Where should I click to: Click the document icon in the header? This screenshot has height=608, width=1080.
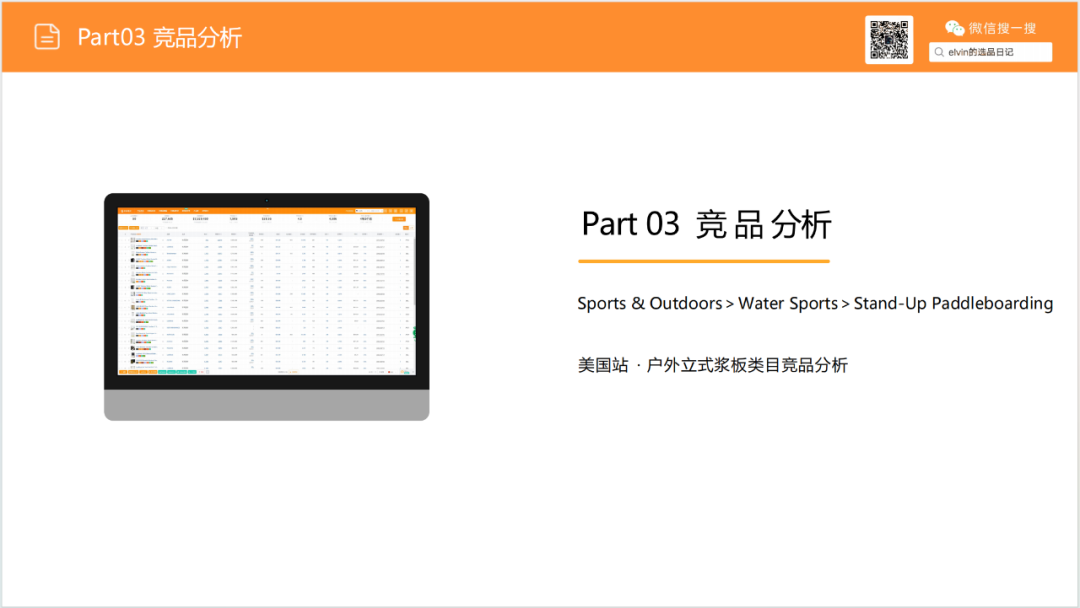(47, 37)
